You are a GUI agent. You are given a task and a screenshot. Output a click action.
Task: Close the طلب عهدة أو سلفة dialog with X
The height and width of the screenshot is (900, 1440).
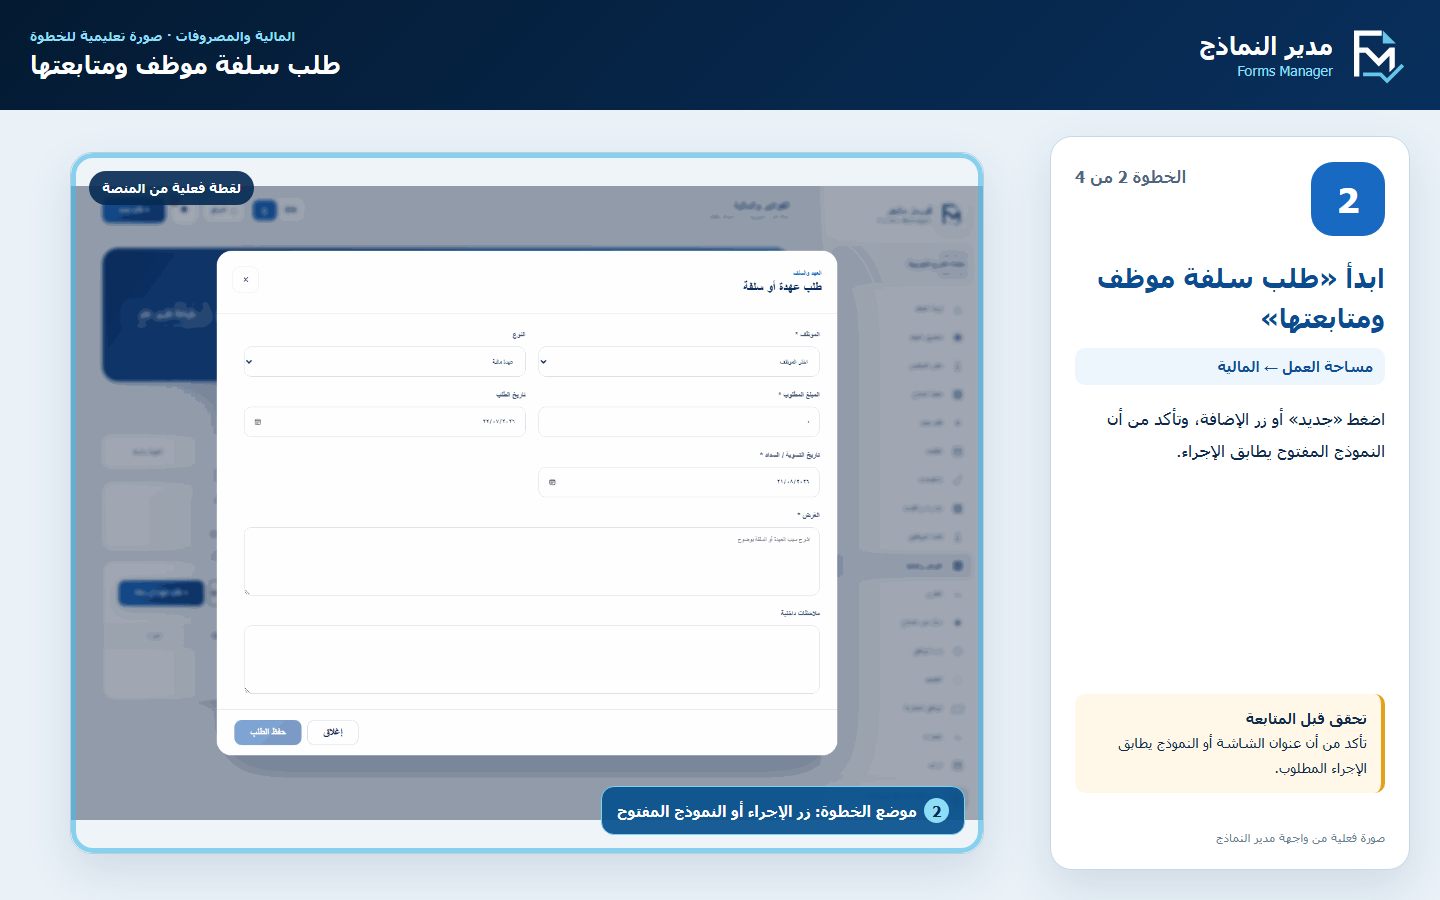246,280
